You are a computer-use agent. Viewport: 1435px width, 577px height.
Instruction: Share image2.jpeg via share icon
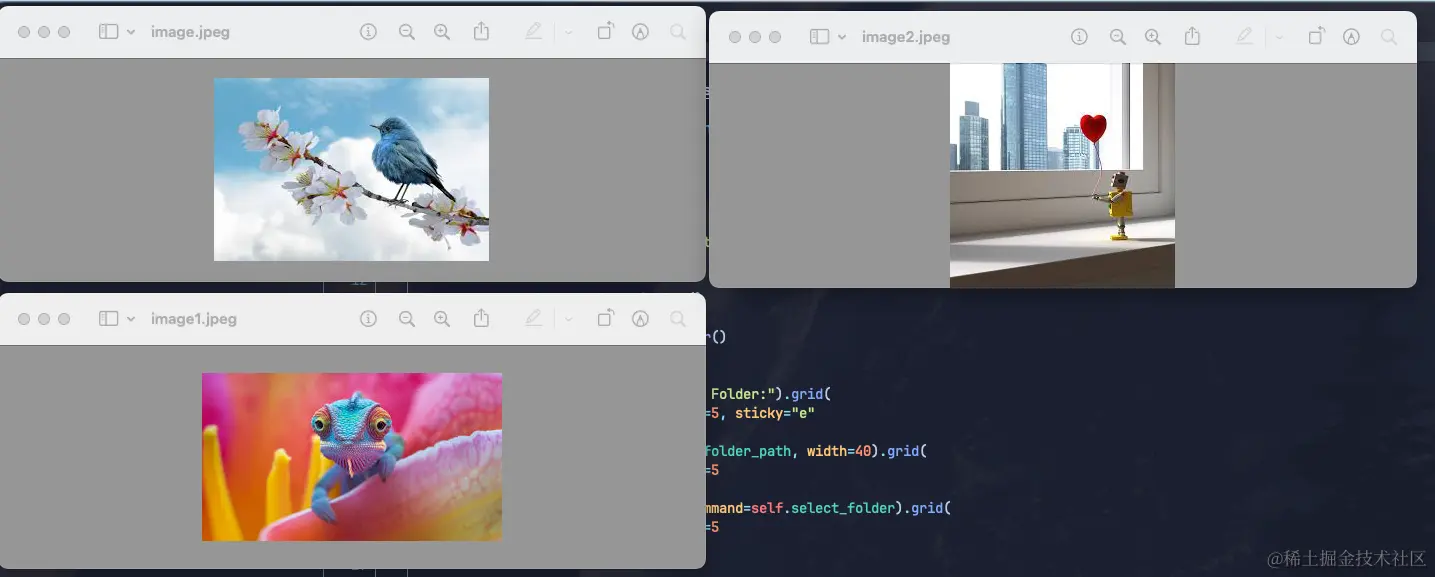pos(1192,36)
